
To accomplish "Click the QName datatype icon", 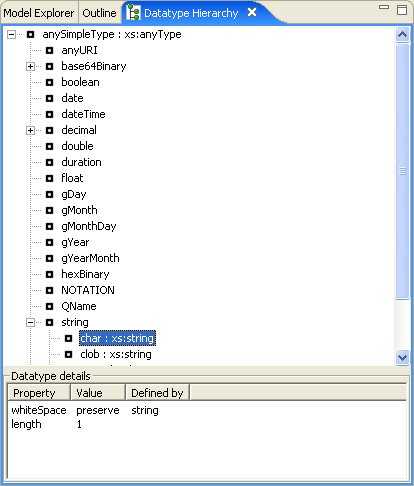I will click(x=49, y=306).
